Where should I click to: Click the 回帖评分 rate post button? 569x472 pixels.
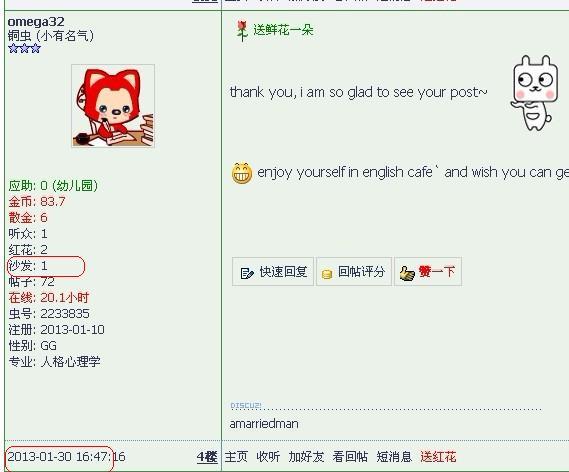click(x=354, y=272)
